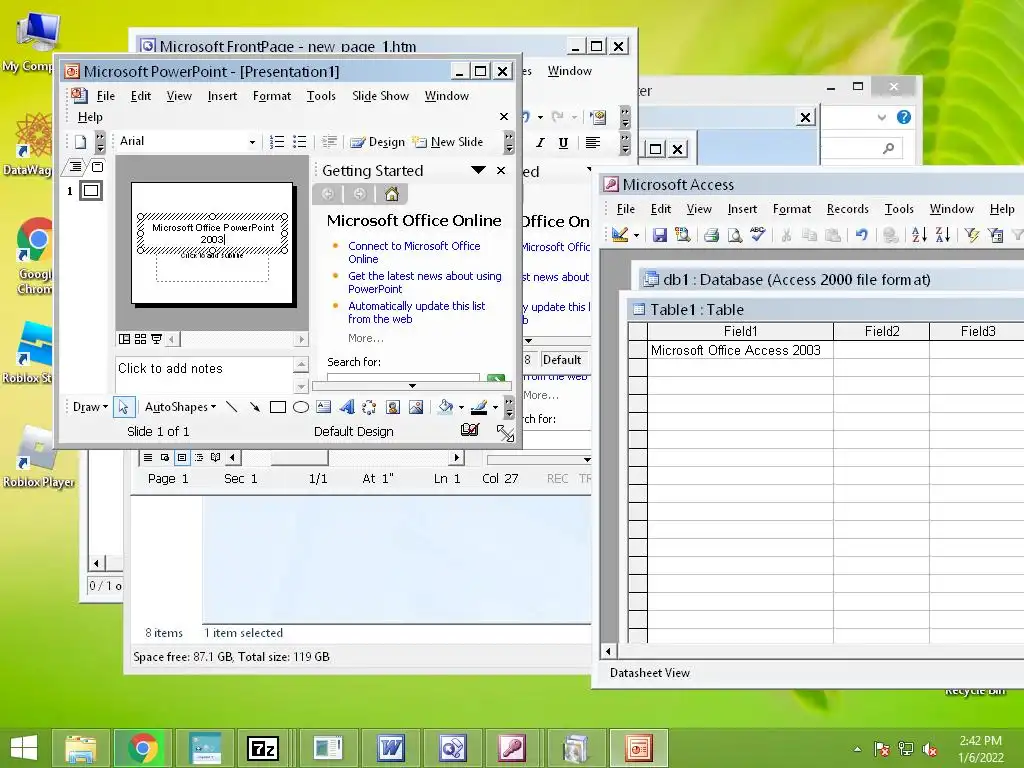Create new presentation with blank page icon
The width and height of the screenshot is (1024, 768).
pos(80,142)
